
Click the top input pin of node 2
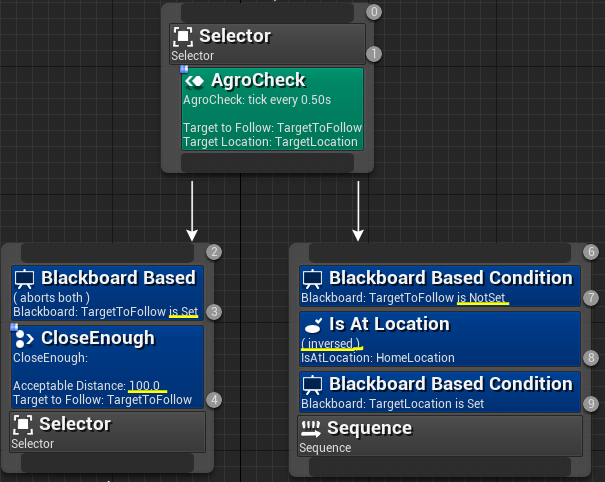click(x=107, y=253)
